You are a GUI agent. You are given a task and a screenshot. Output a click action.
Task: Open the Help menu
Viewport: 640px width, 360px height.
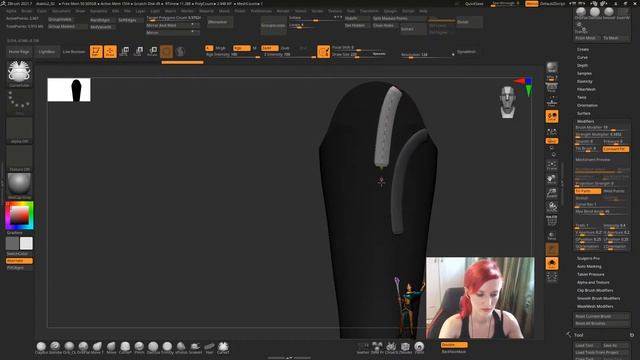point(424,11)
